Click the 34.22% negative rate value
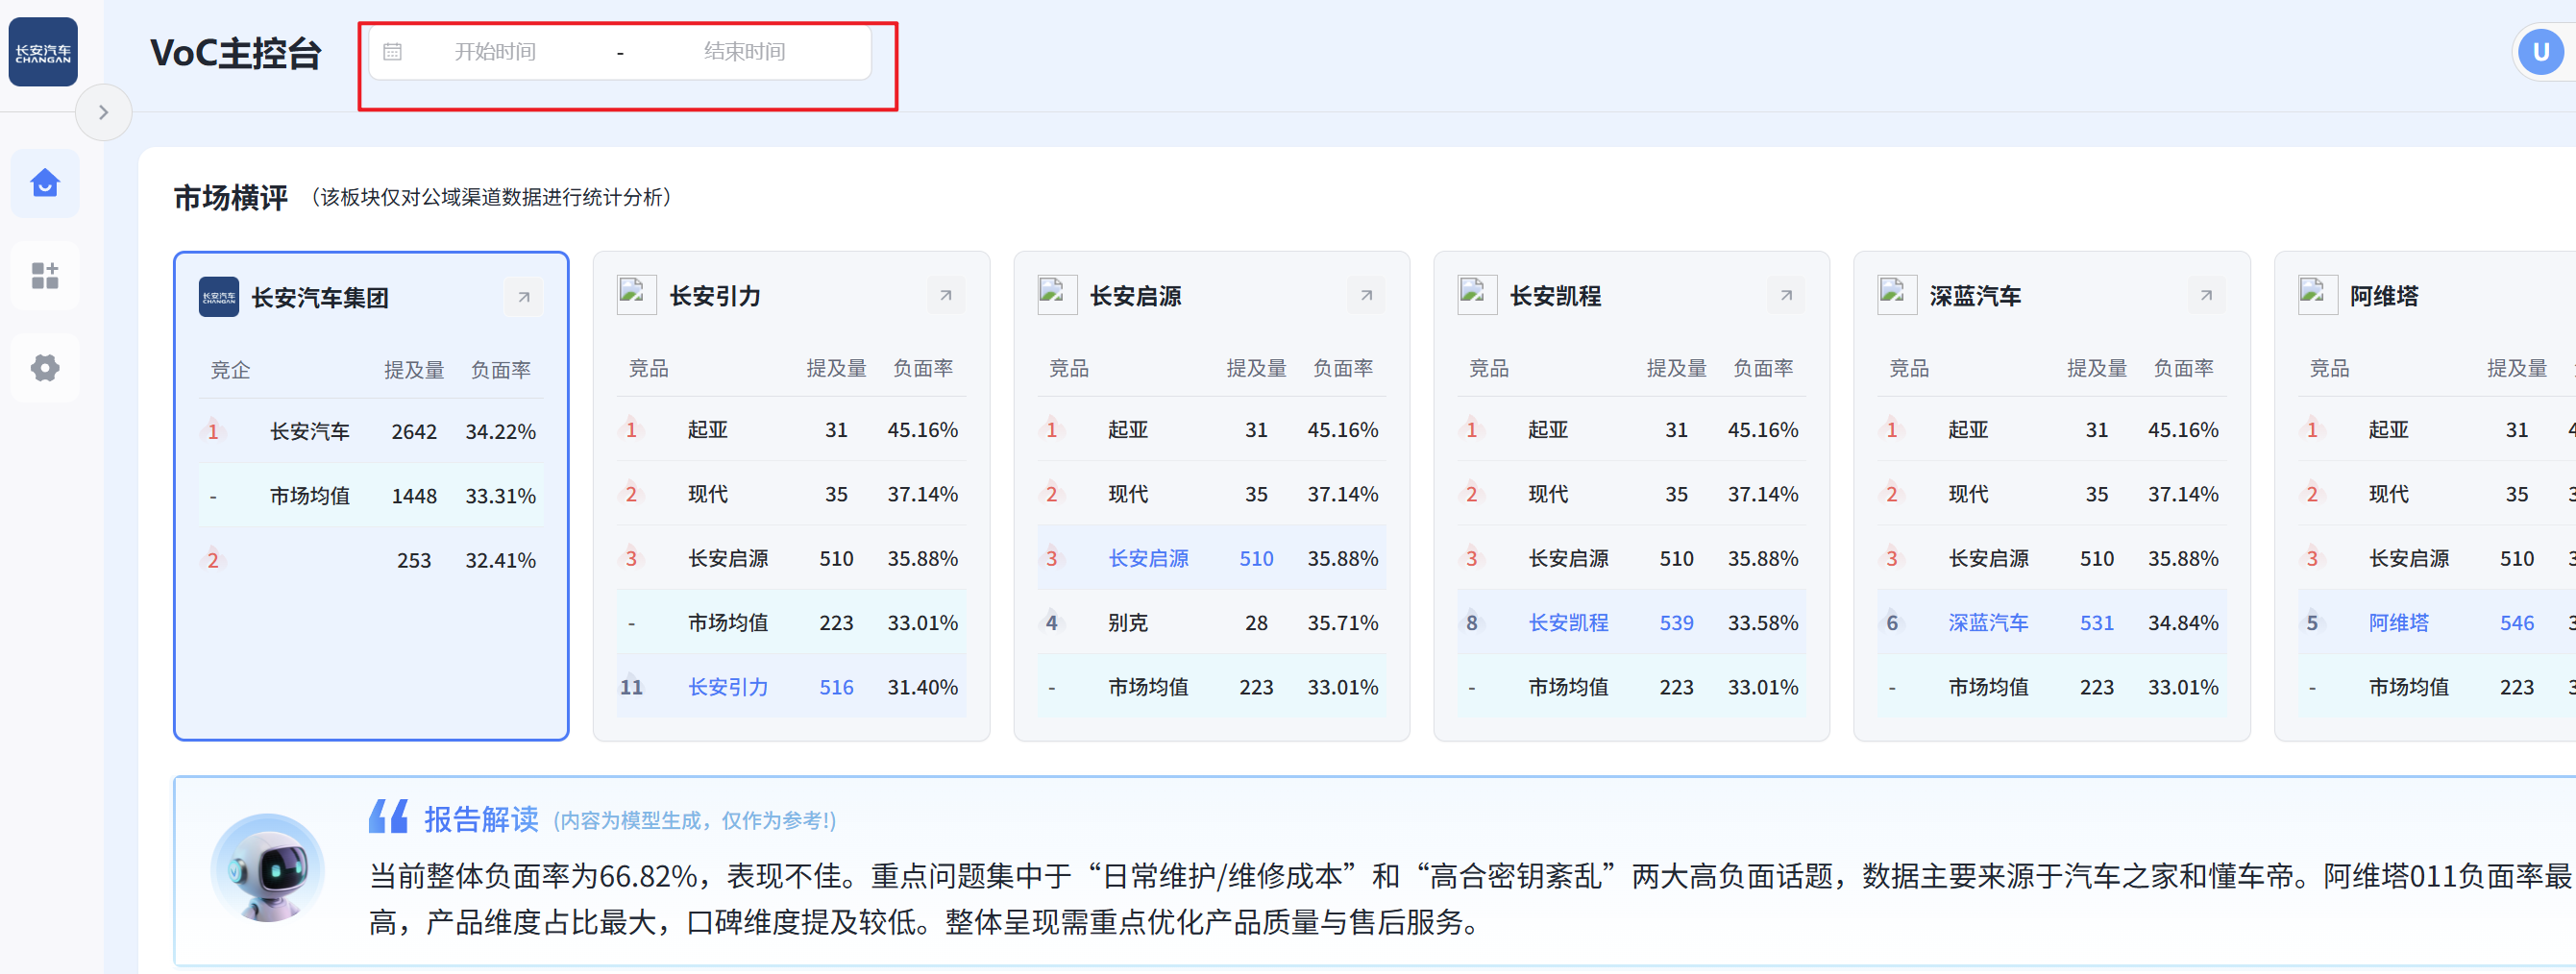The image size is (2576, 974). [x=500, y=432]
